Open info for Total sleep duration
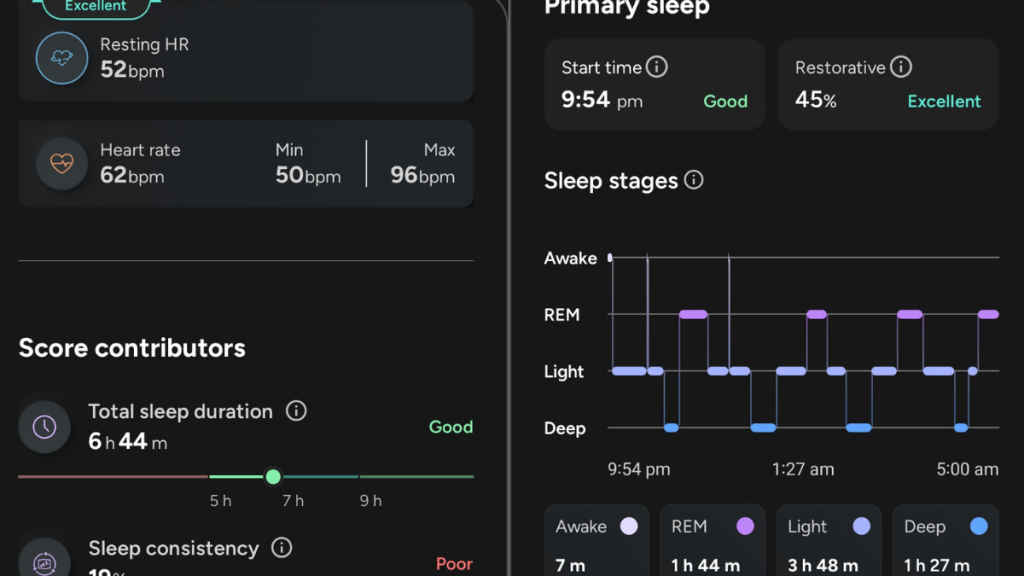The width and height of the screenshot is (1024, 576). coord(296,411)
